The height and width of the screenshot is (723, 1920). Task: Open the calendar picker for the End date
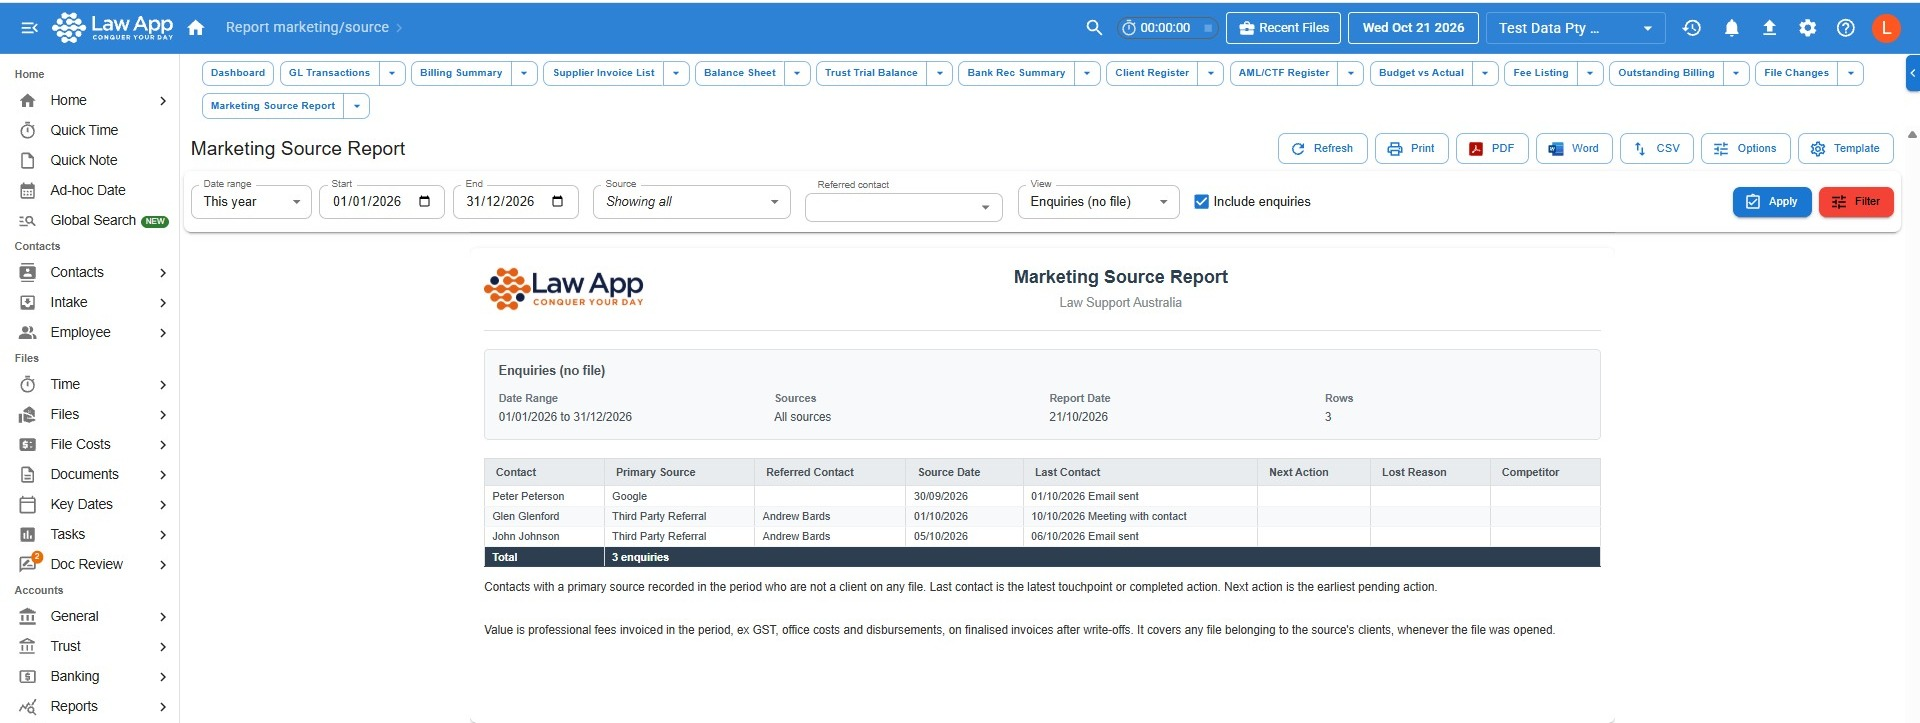(558, 201)
